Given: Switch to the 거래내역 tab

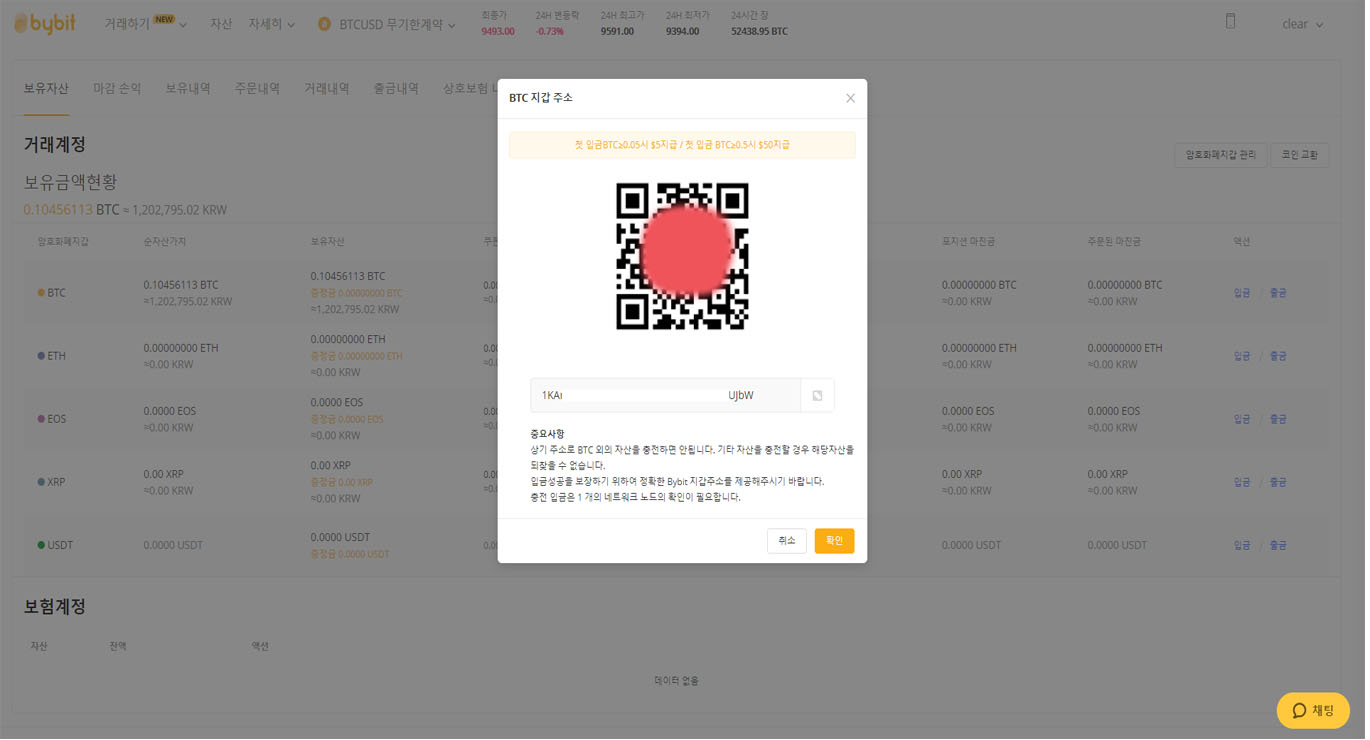Looking at the screenshot, I should pyautogui.click(x=327, y=88).
